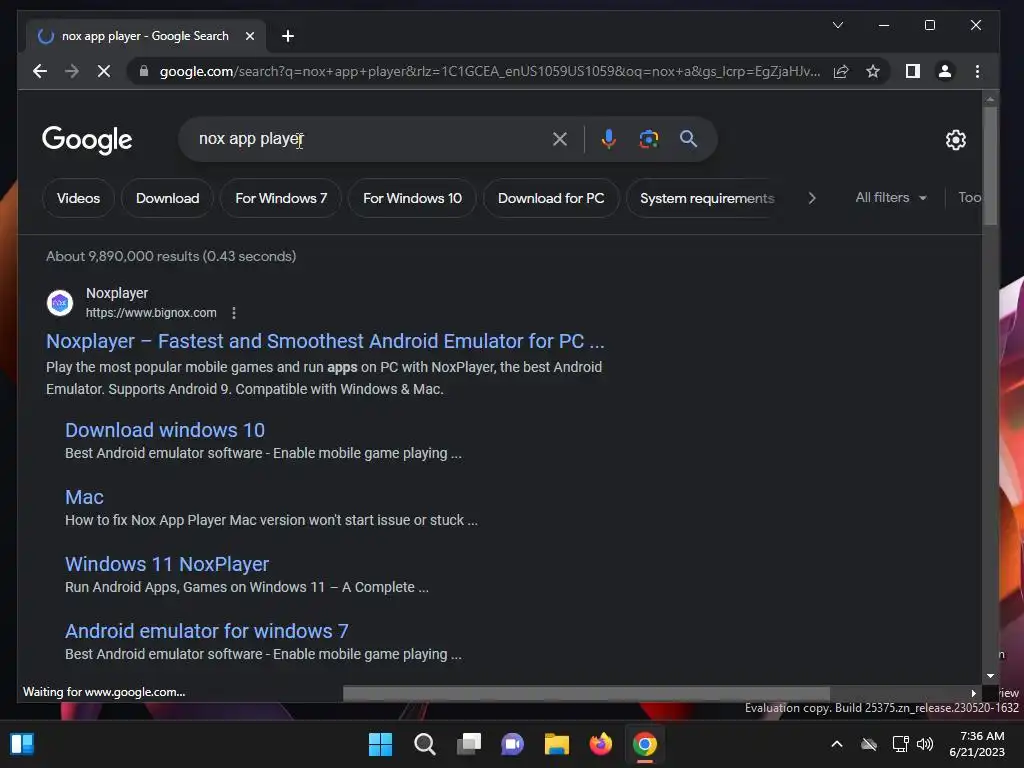Open Android emulator for windows 7 link

(206, 631)
